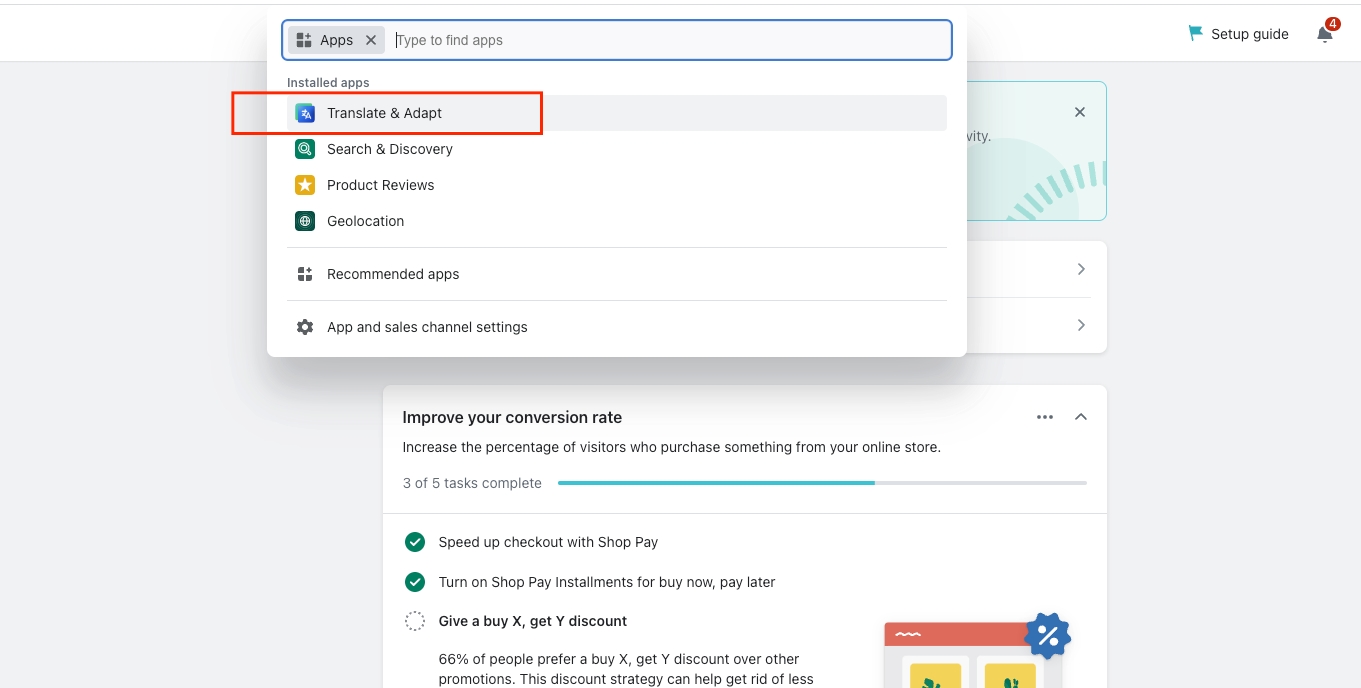The height and width of the screenshot is (688, 1361).
Task: Open notifications bell icon
Action: coord(1324,34)
